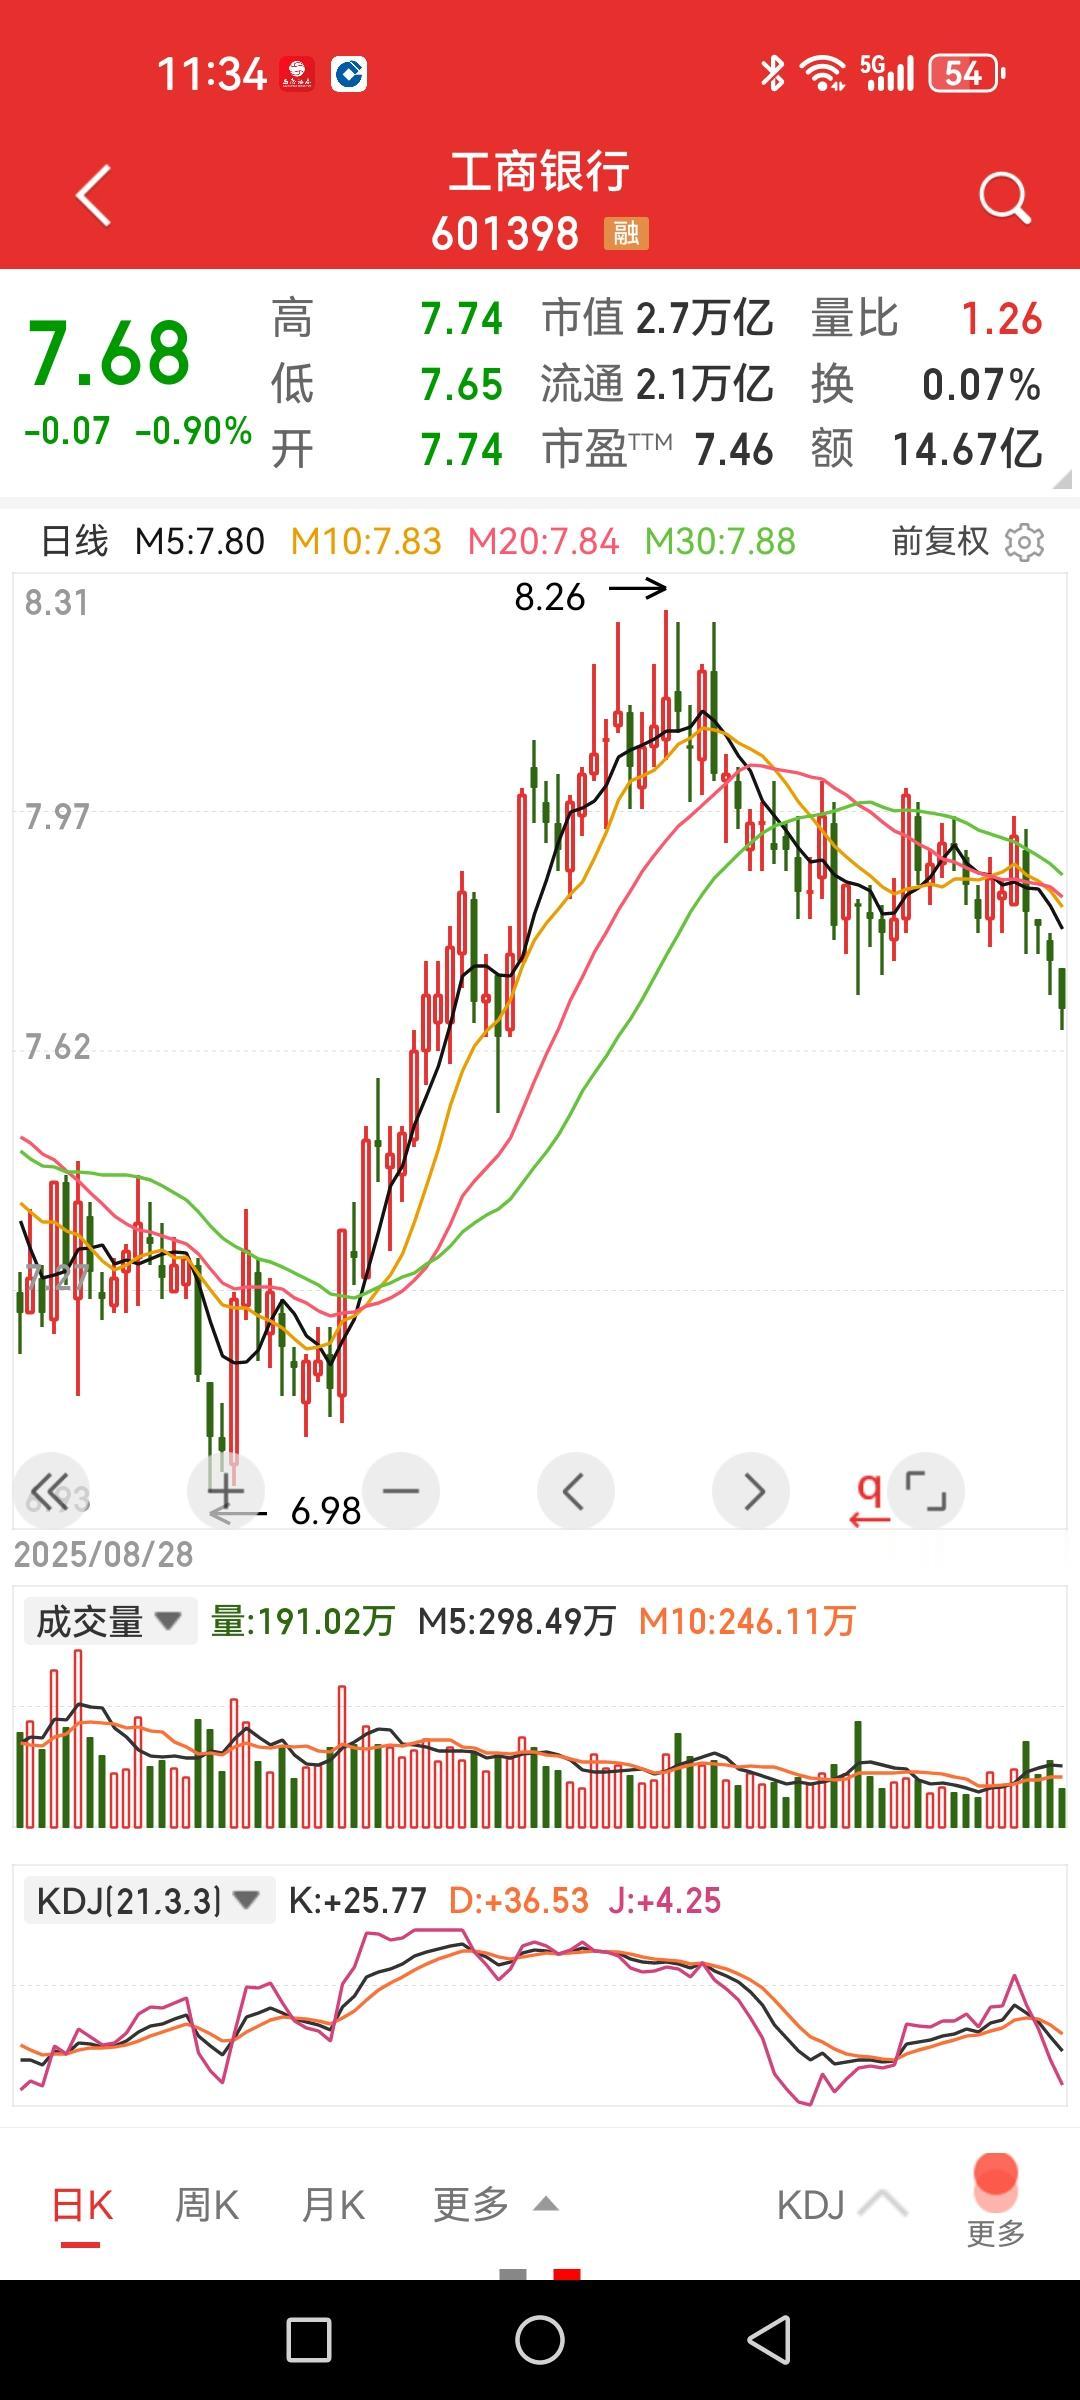Tap the K:+25.77 indicator value
Screen dimensions: 1080x2400
[x=358, y=1900]
